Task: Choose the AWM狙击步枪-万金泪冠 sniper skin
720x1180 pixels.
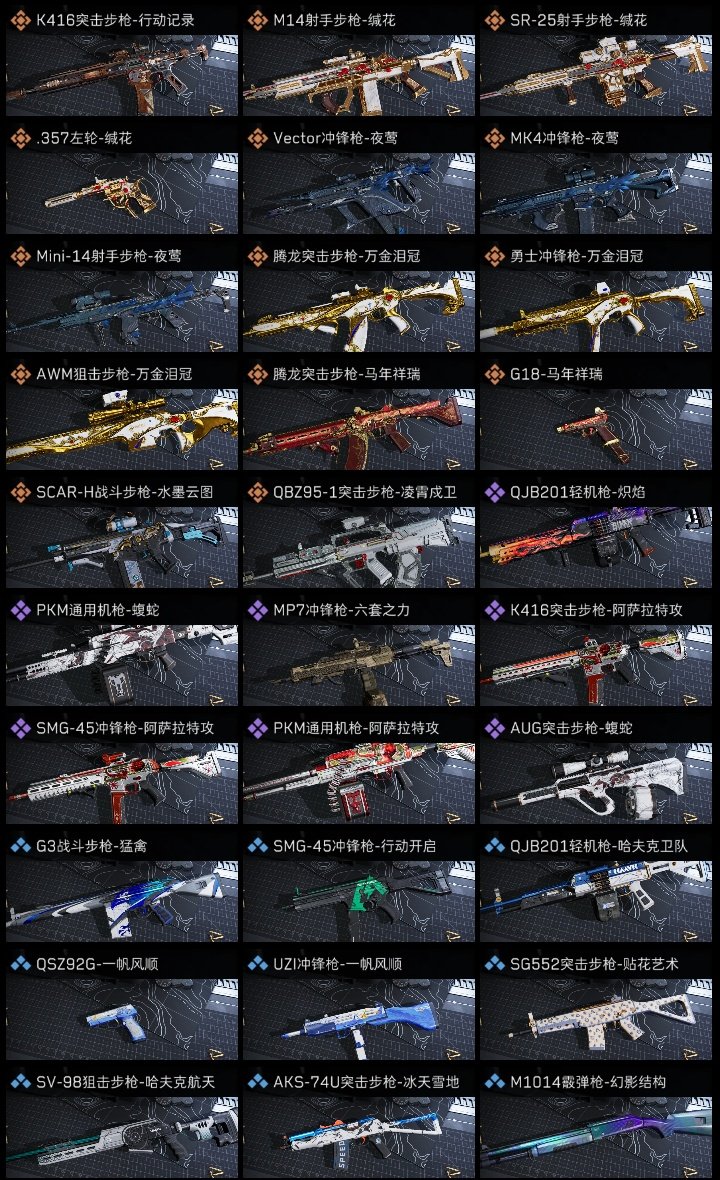Action: (x=122, y=429)
